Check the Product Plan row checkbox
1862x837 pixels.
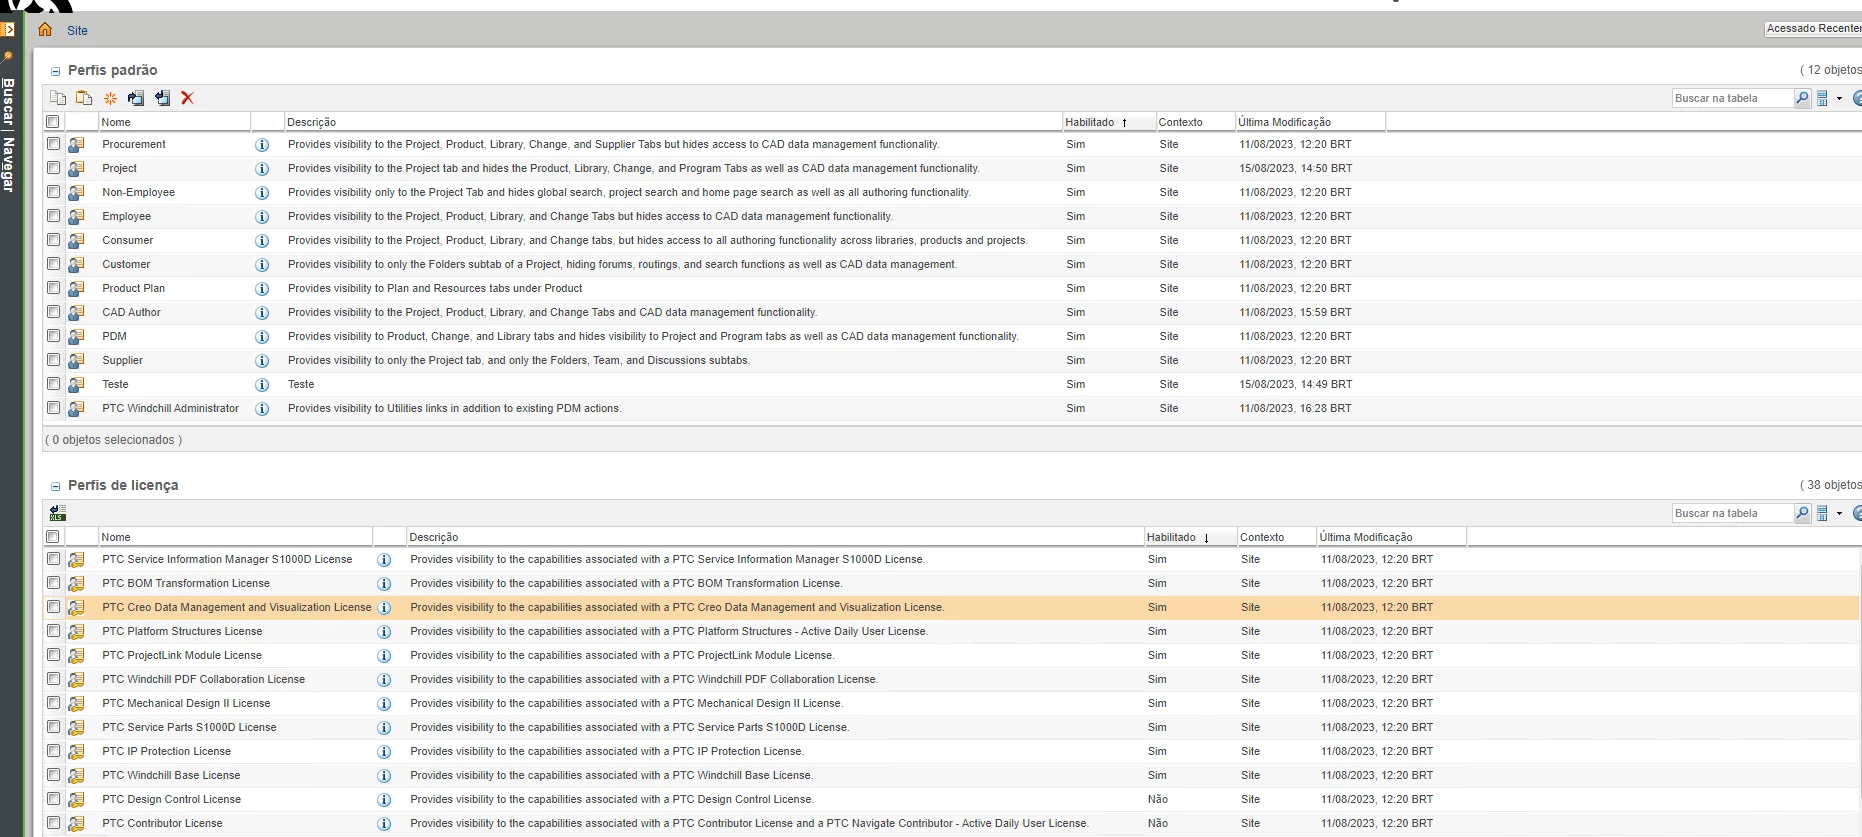[x=54, y=288]
